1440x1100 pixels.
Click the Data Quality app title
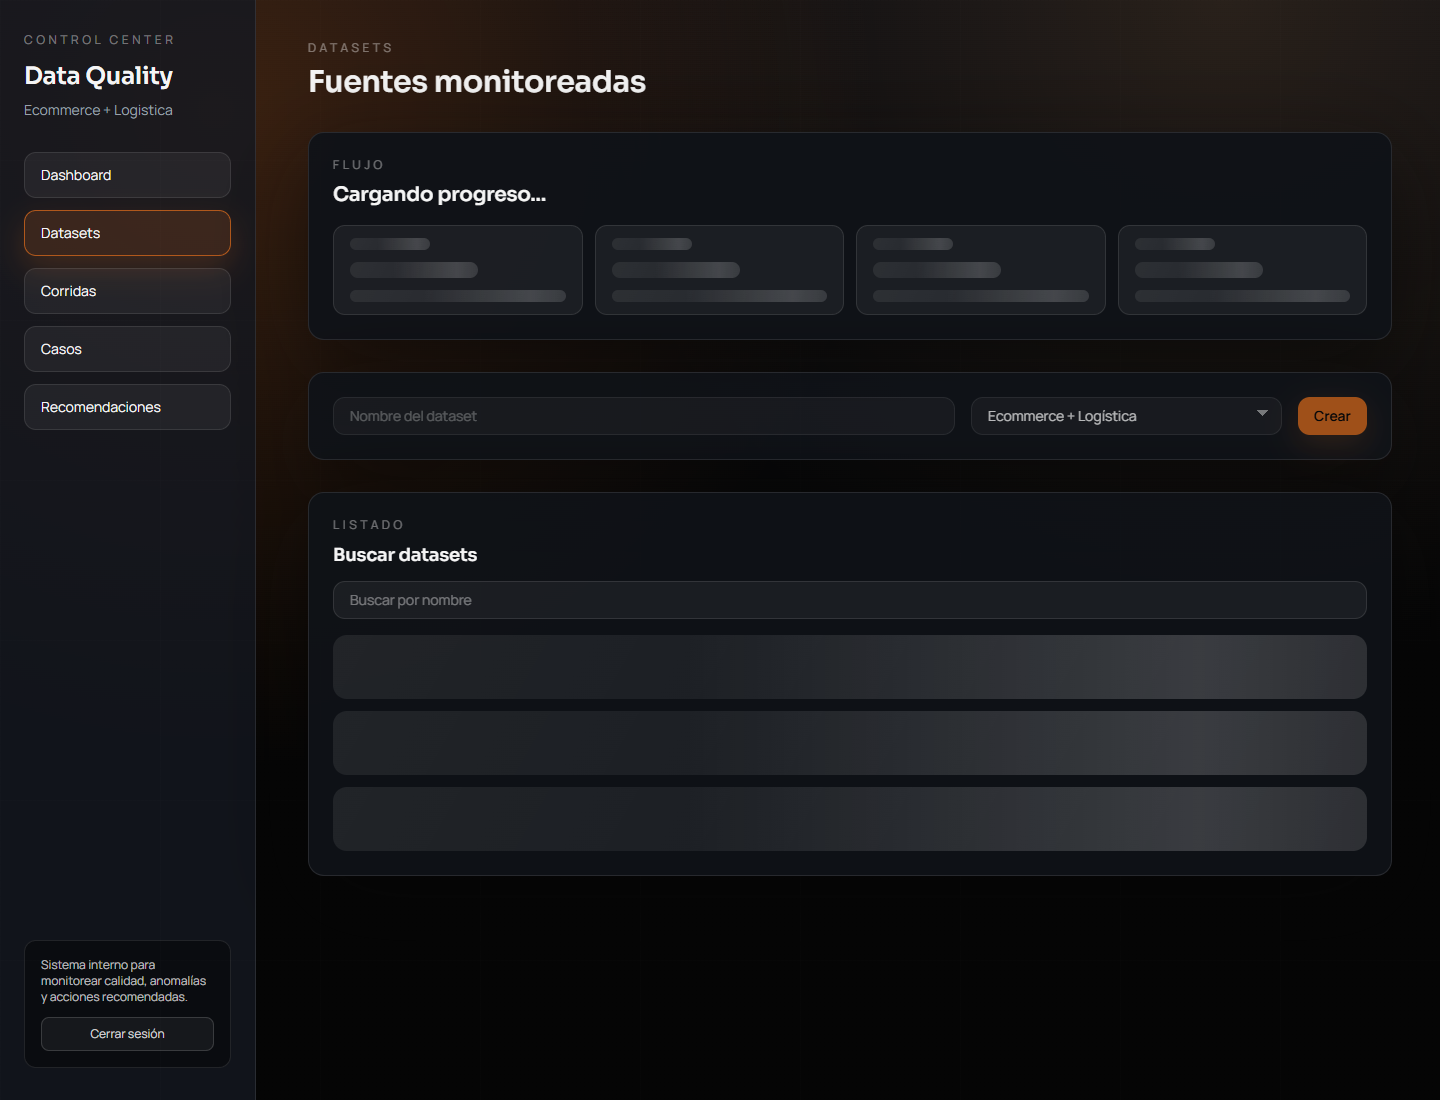tap(98, 76)
